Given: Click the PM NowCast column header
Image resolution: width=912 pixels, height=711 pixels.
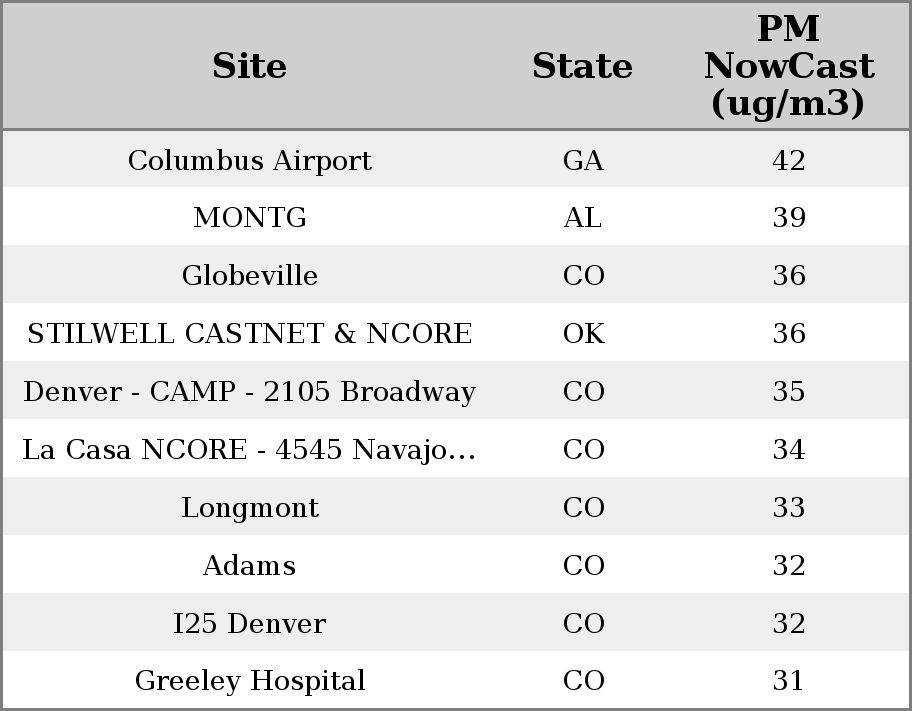Looking at the screenshot, I should coord(788,66).
